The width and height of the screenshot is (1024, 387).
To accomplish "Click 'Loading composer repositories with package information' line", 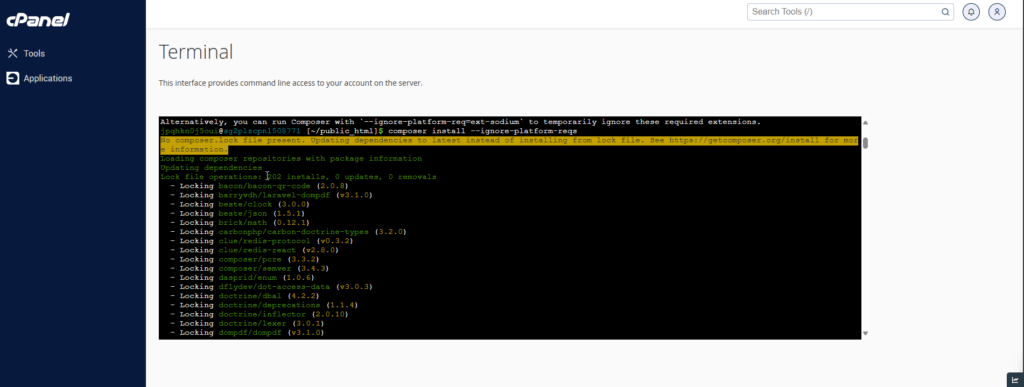I will click(x=291, y=159).
